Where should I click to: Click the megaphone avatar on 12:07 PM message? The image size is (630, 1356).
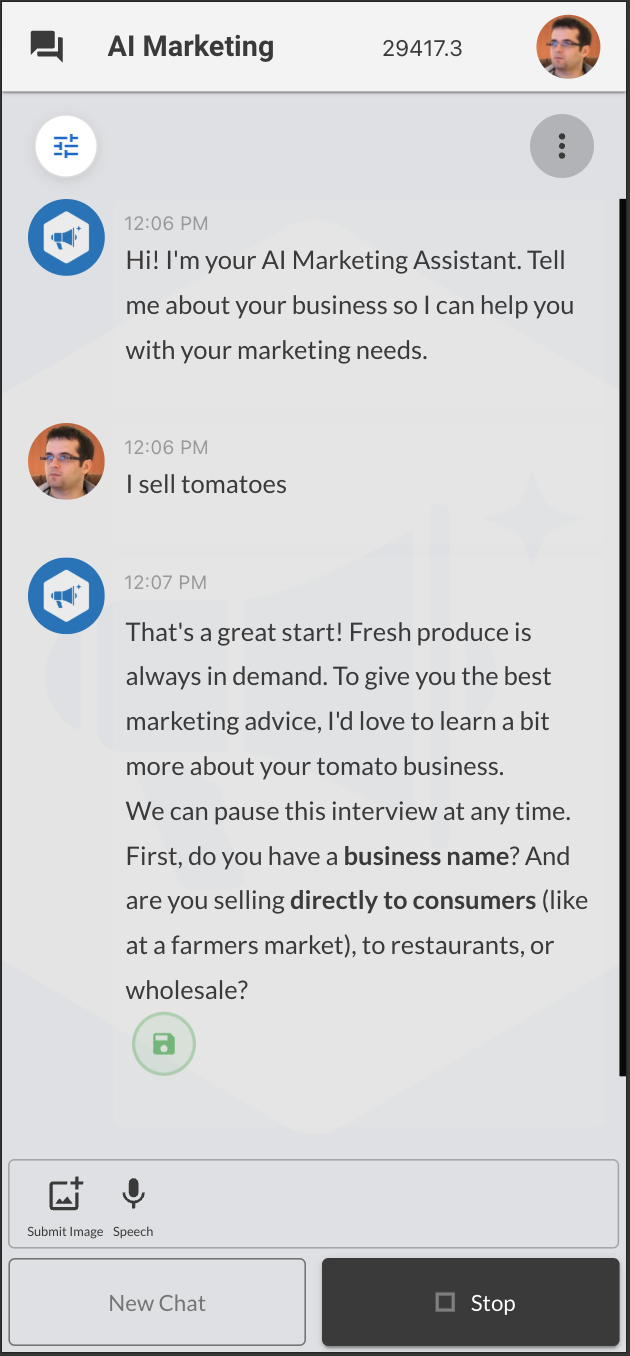66,596
